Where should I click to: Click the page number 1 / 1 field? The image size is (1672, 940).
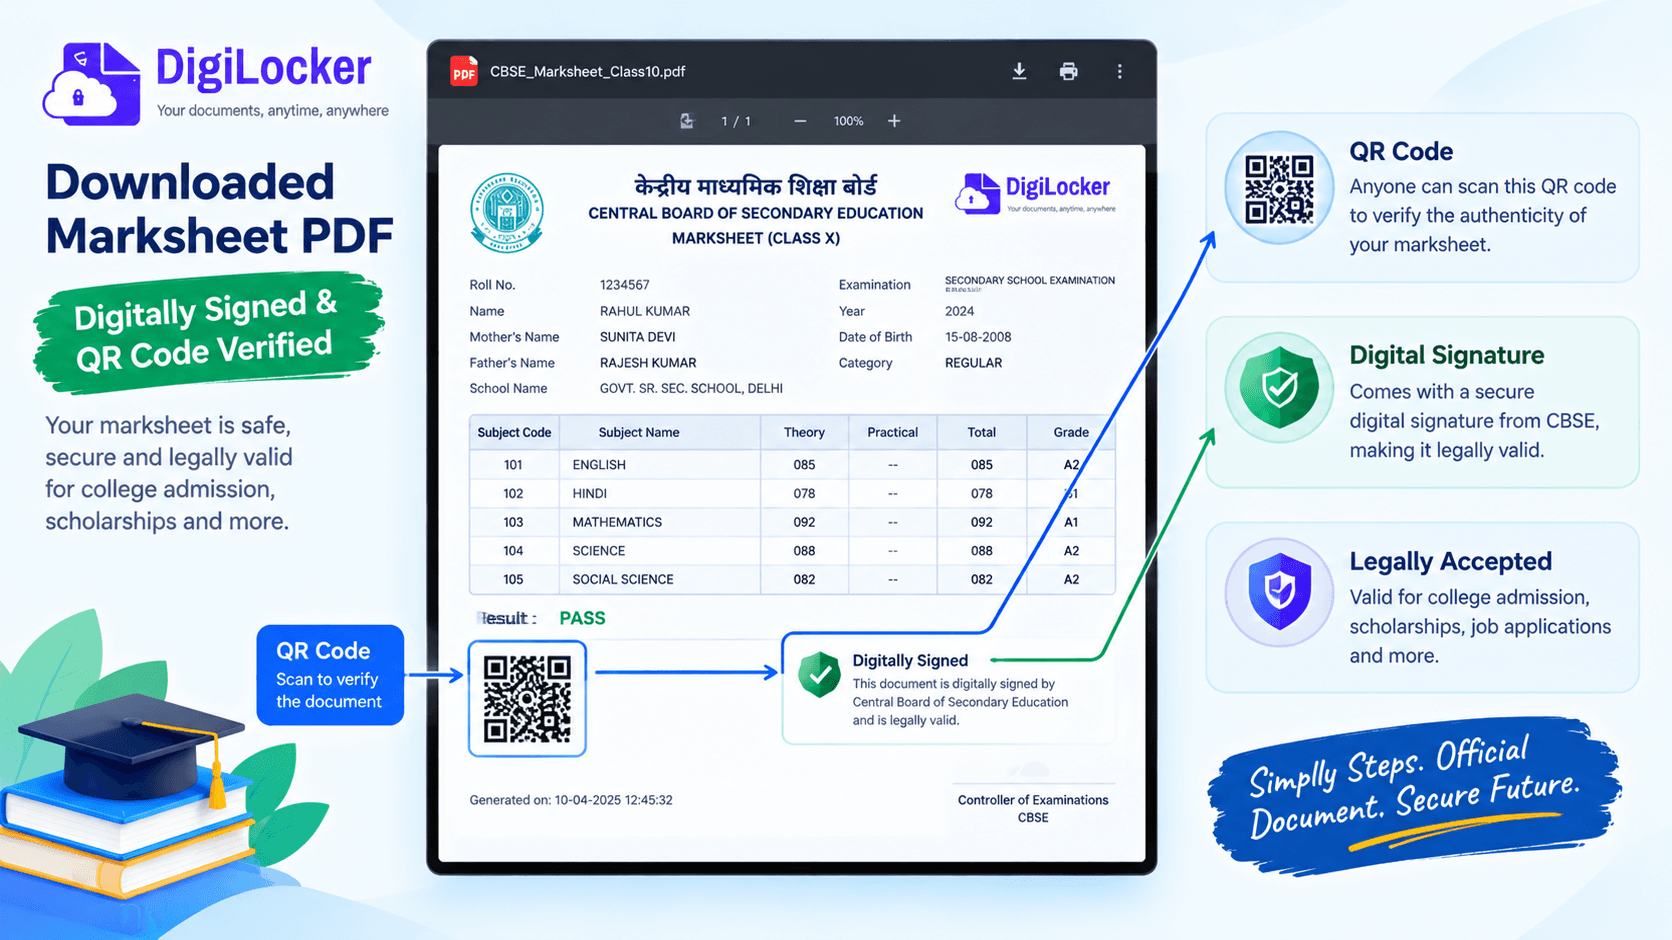(x=736, y=121)
